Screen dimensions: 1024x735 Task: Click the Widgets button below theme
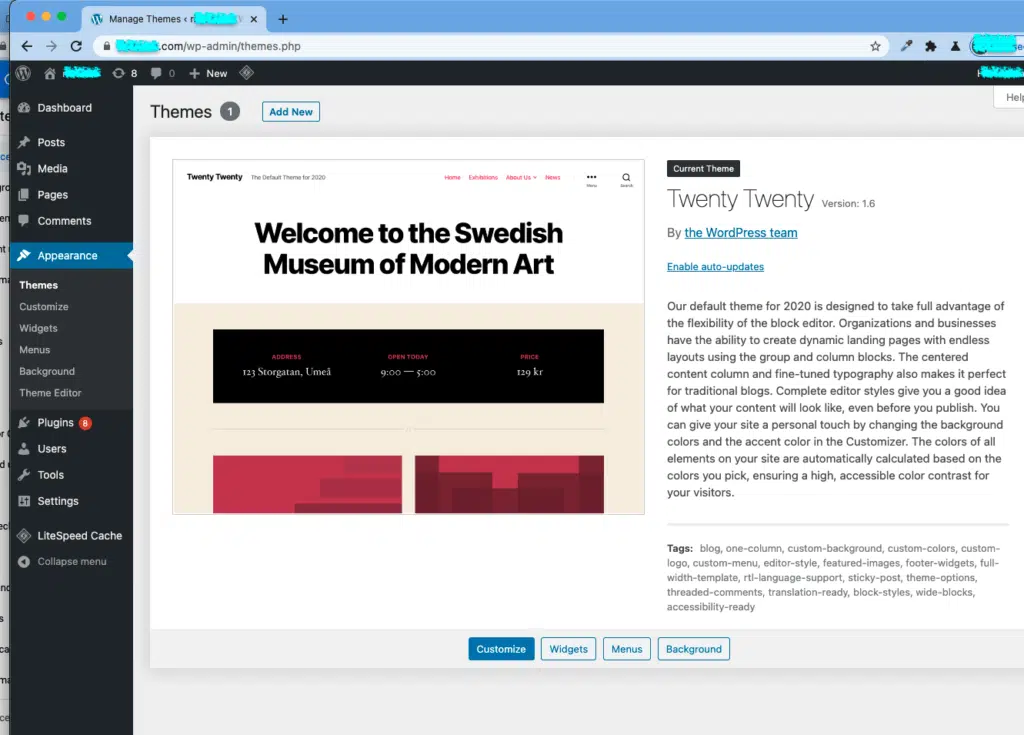(568, 649)
